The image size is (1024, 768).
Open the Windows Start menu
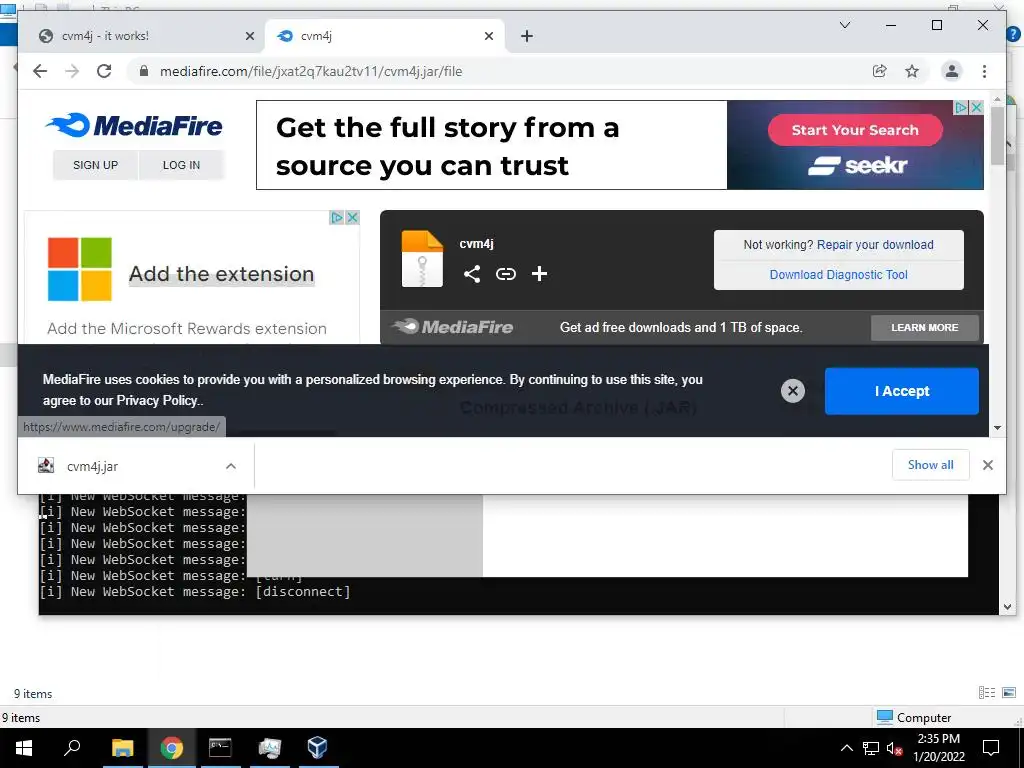(x=24, y=748)
